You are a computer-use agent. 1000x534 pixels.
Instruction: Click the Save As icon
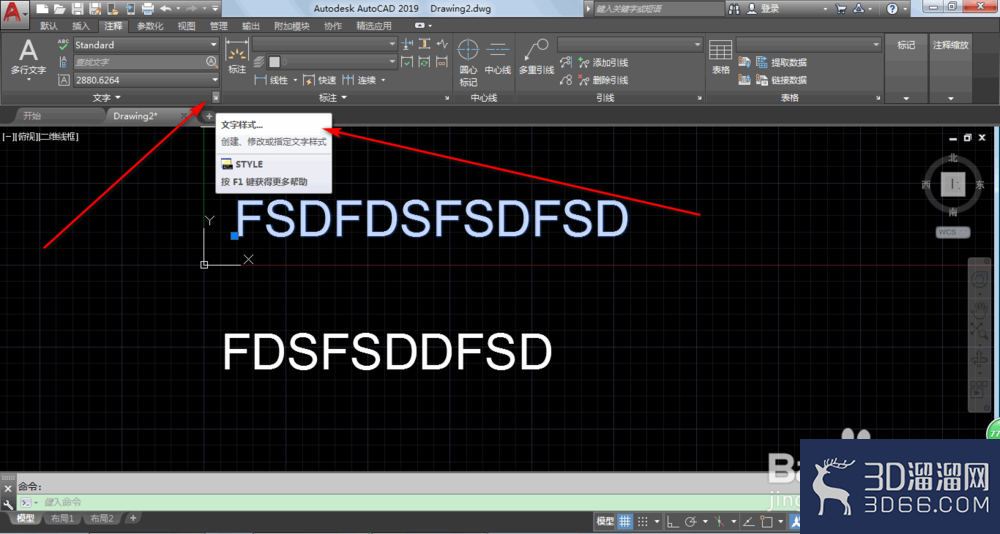click(95, 9)
